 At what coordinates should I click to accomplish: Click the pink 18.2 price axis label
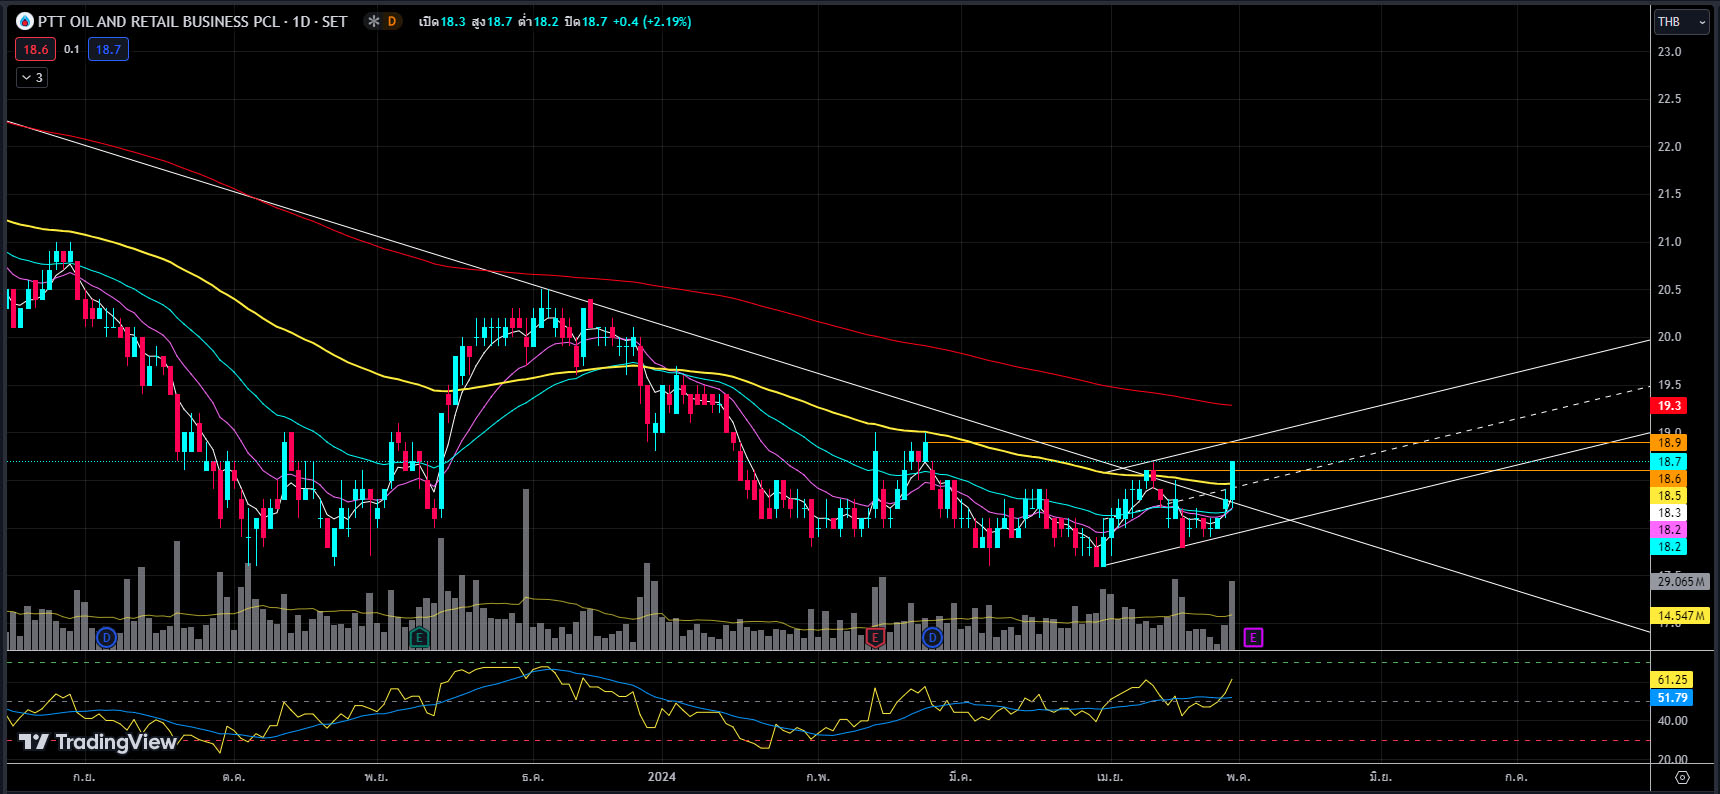click(1670, 530)
